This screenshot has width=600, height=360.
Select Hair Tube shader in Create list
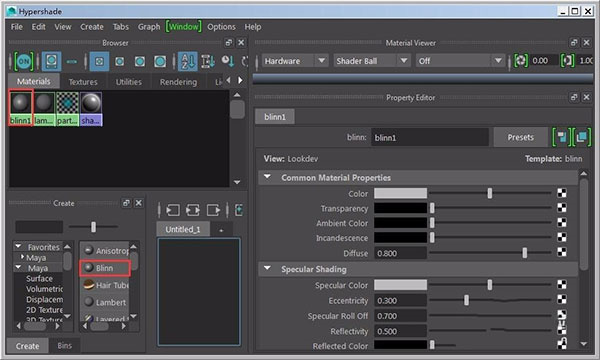pyautogui.click(x=104, y=285)
